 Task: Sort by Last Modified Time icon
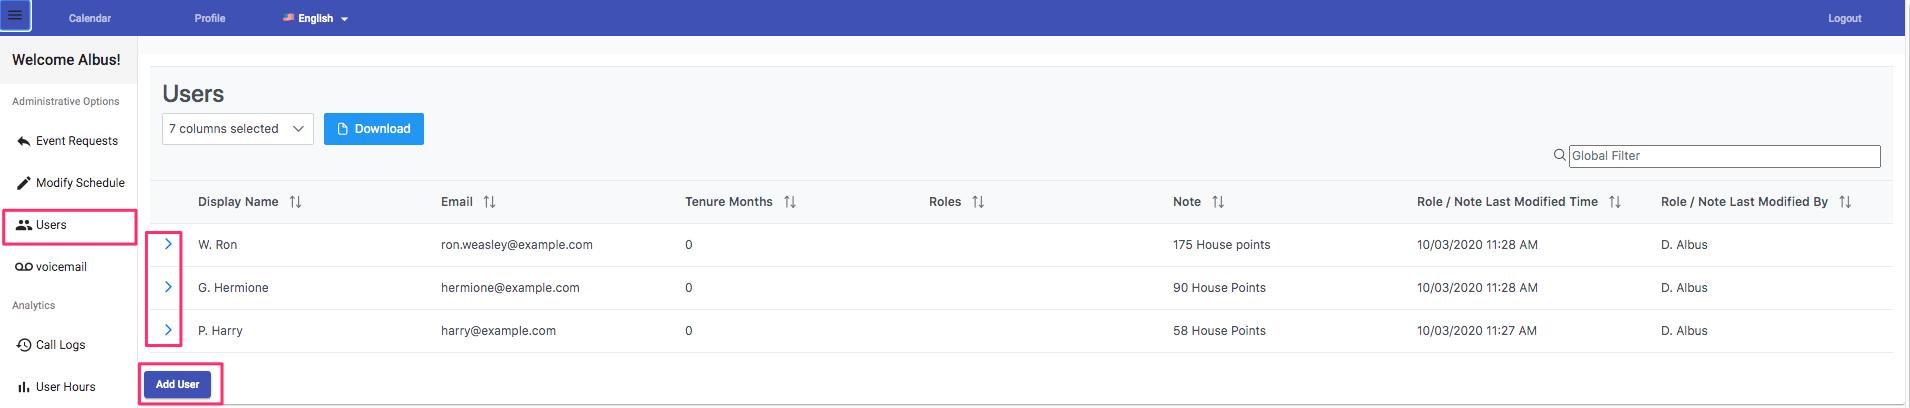(1615, 202)
